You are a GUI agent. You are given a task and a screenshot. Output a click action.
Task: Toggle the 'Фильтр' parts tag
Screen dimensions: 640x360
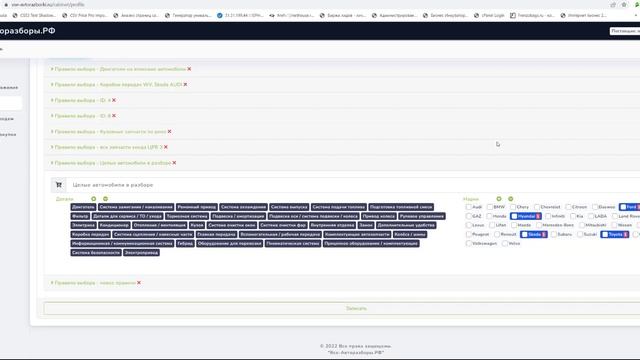[80, 216]
